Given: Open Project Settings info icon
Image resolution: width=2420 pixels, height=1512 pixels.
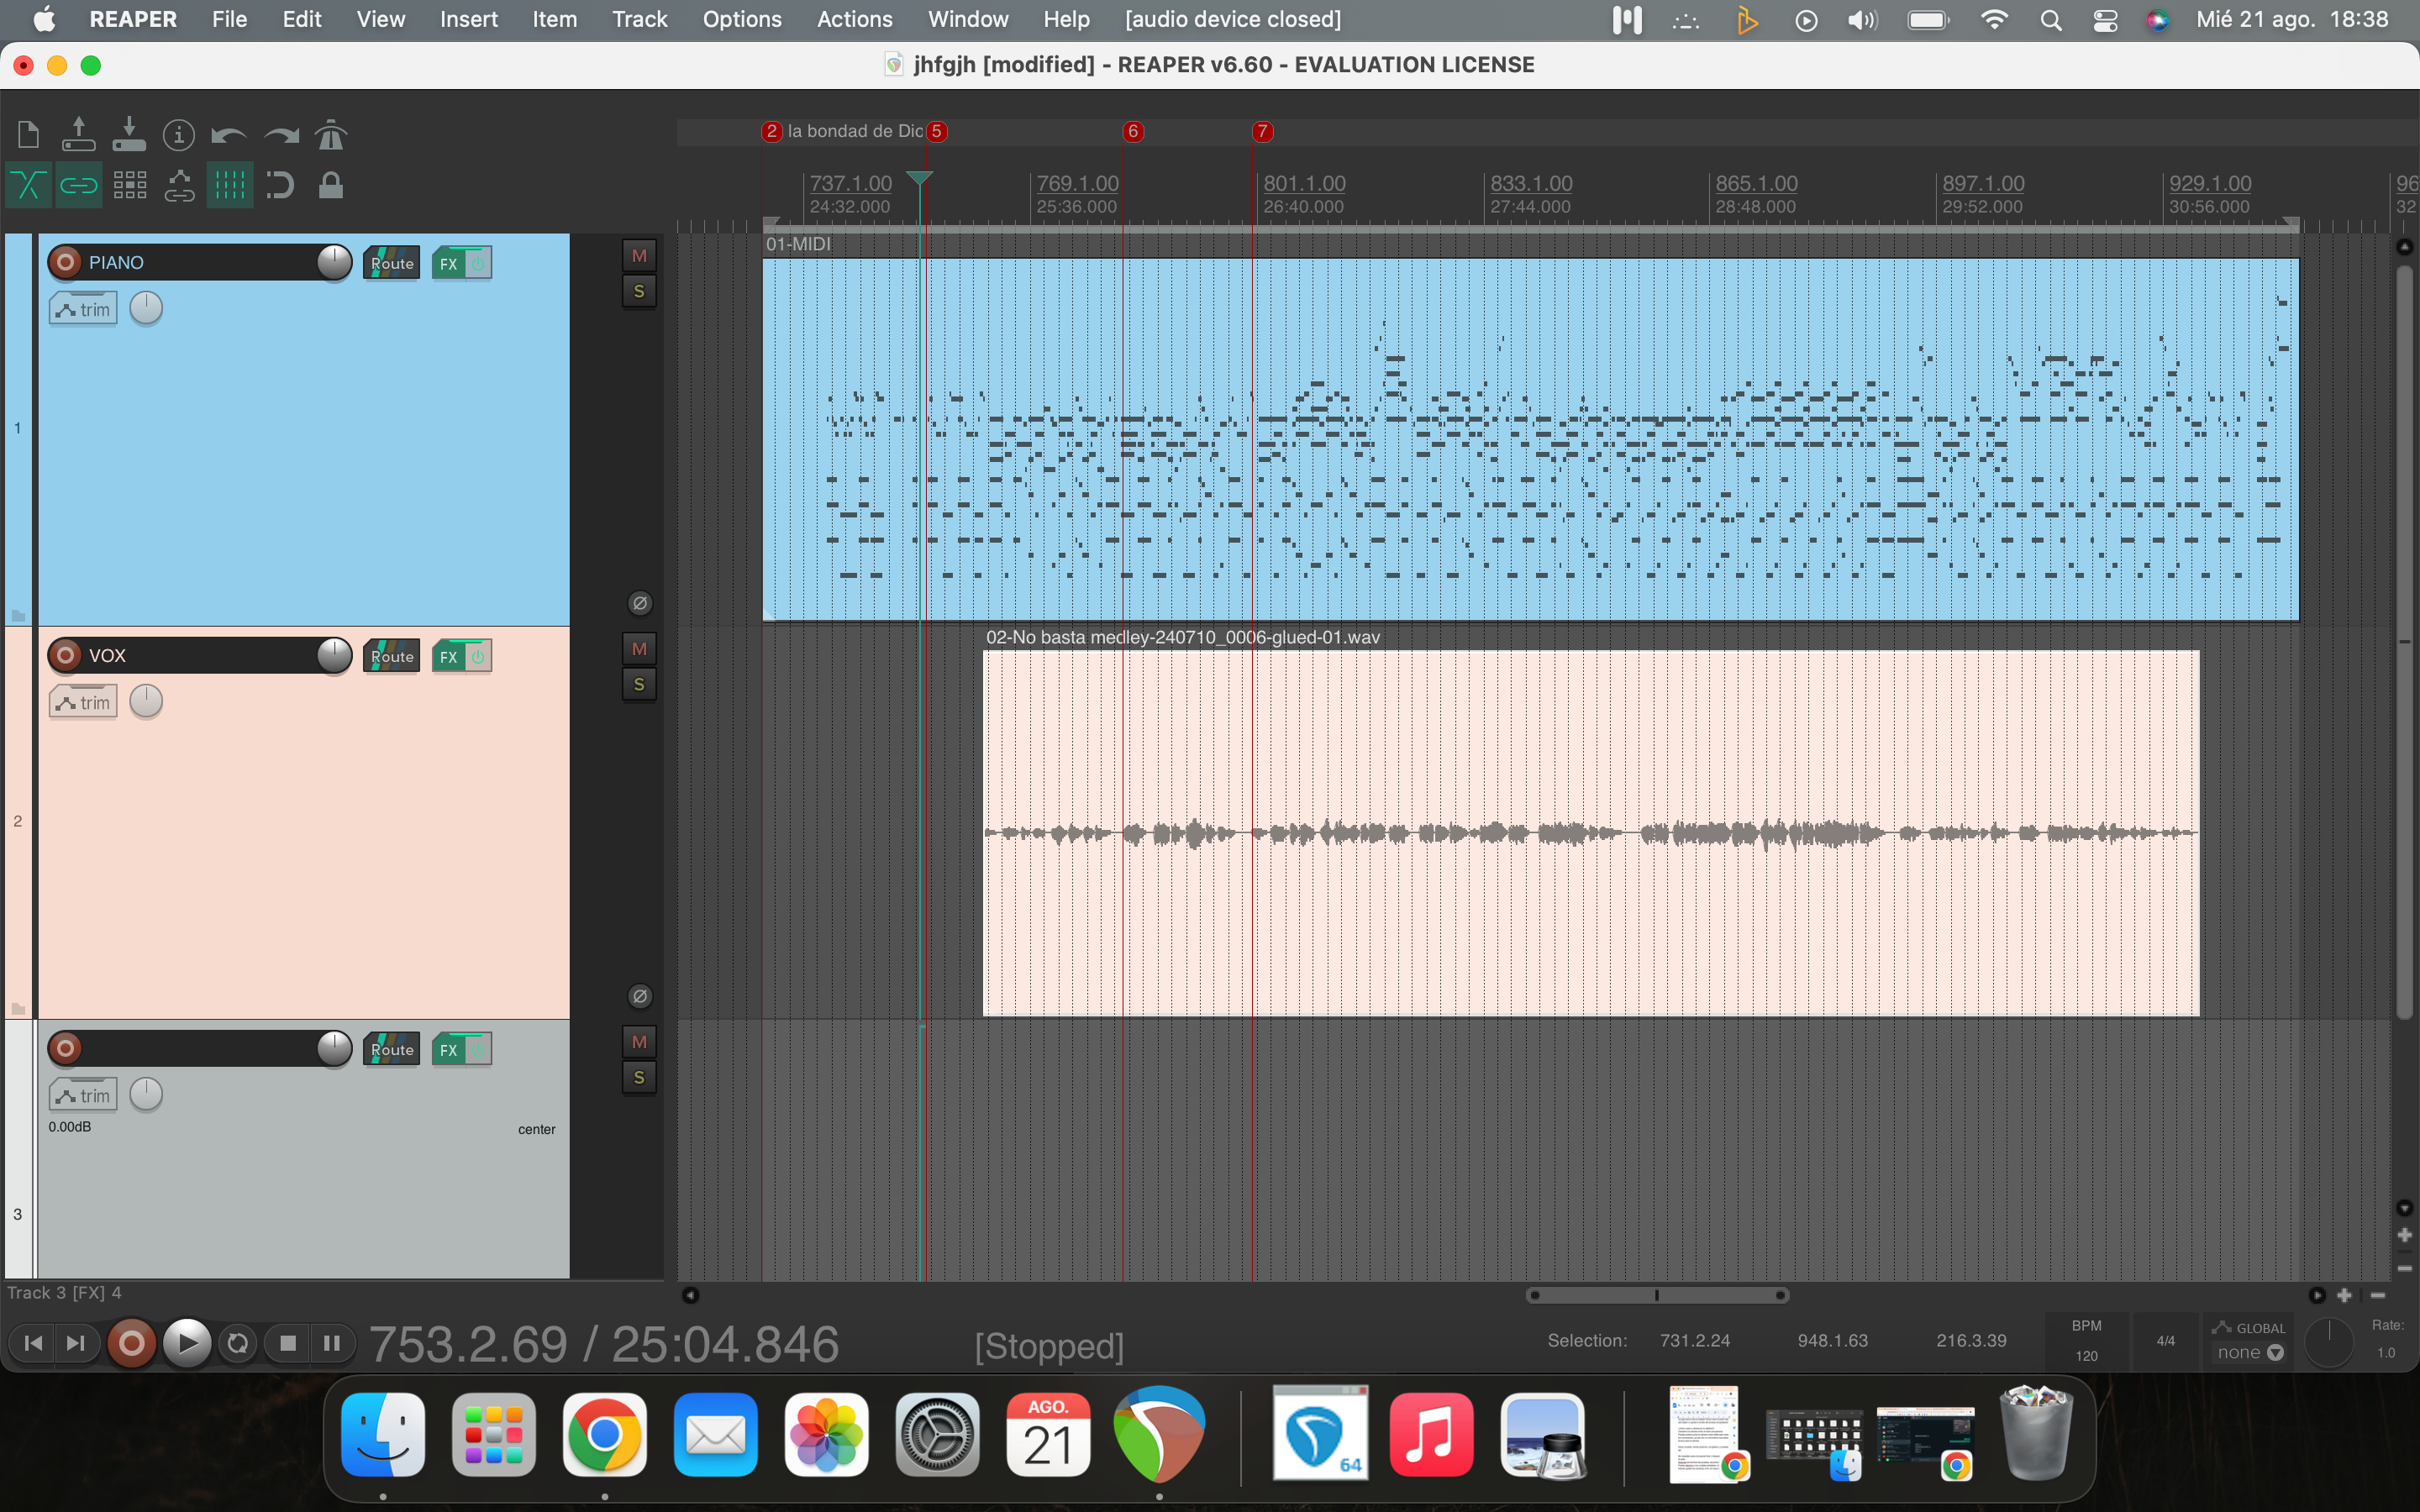Looking at the screenshot, I should click(179, 134).
